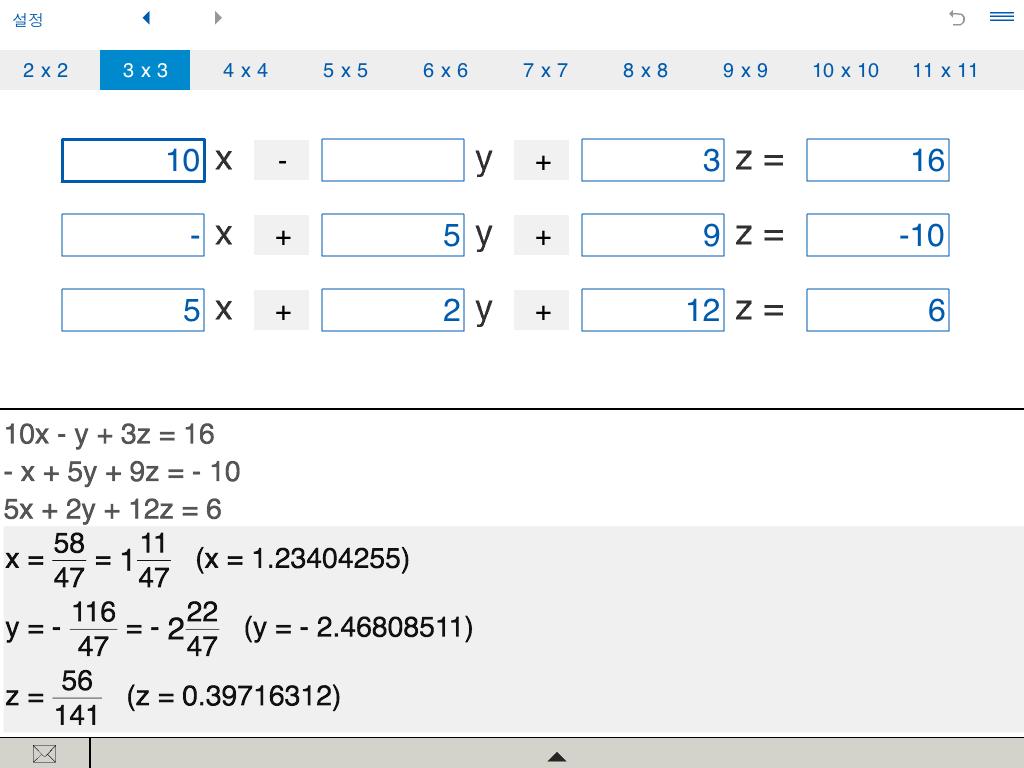Toggle the second row y sign button
Screen dimensions: 1024x768
tap(281, 235)
